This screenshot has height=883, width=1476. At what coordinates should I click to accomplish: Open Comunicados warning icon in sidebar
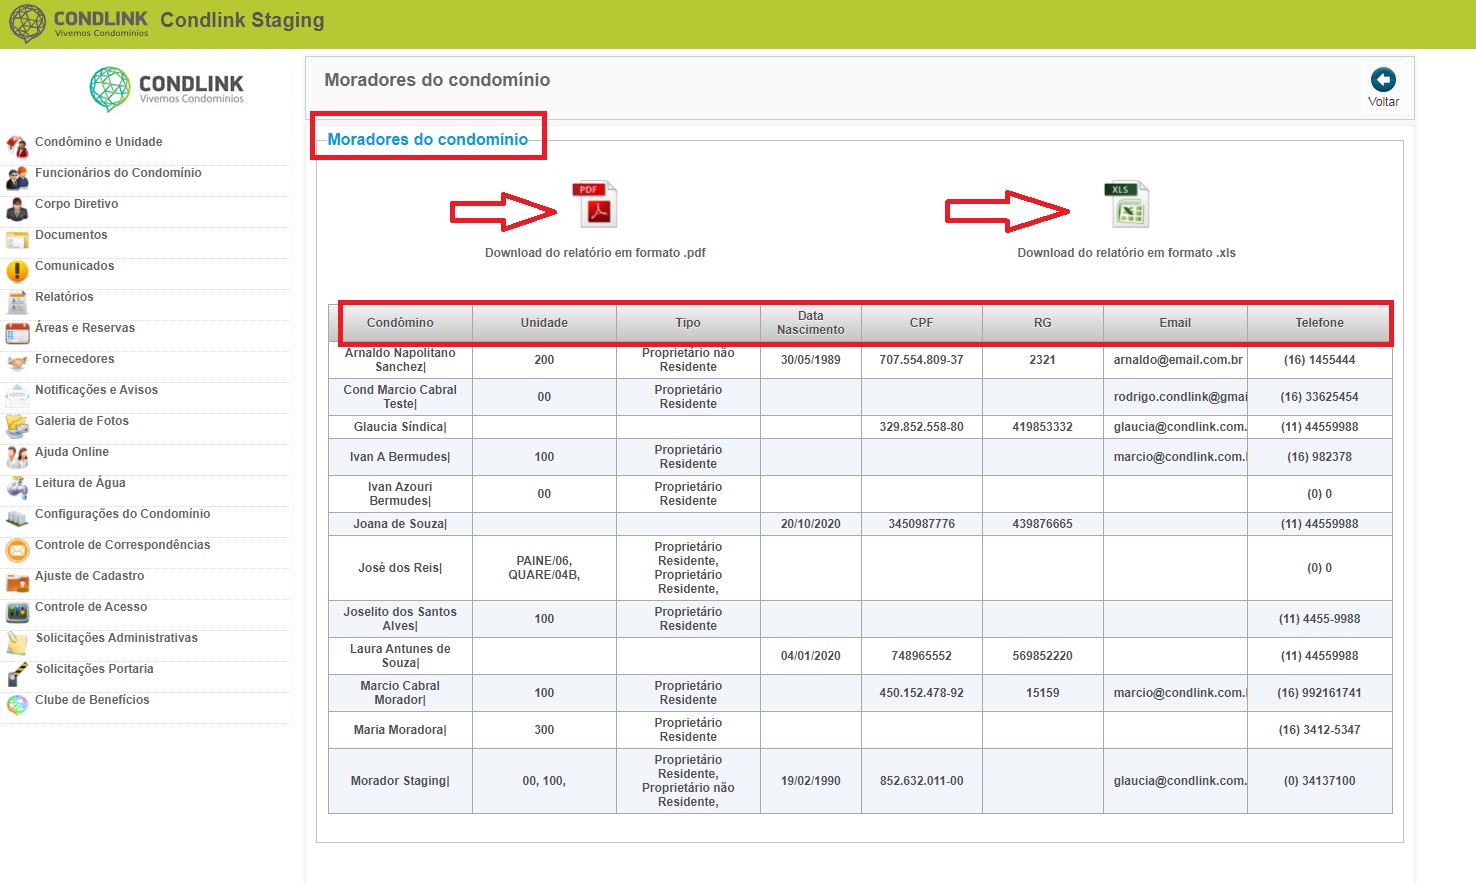pos(17,270)
